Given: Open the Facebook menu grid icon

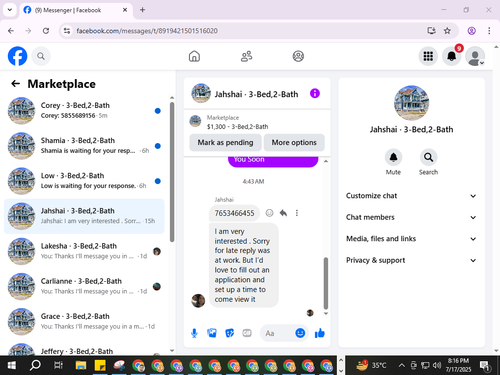Looking at the screenshot, I should (x=428, y=56).
